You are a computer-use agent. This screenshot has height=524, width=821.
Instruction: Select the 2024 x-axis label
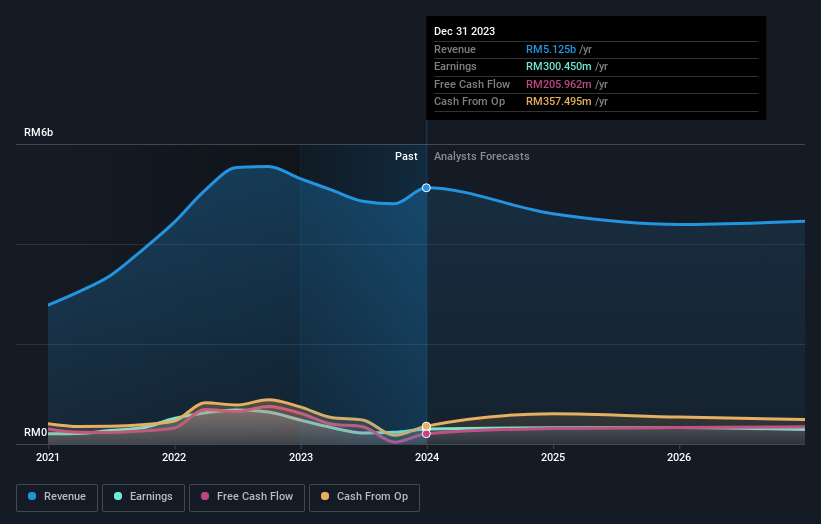(427, 457)
